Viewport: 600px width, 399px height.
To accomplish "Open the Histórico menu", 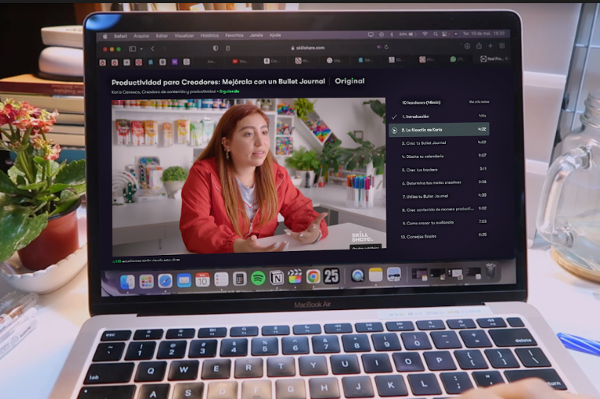I will 209,36.
